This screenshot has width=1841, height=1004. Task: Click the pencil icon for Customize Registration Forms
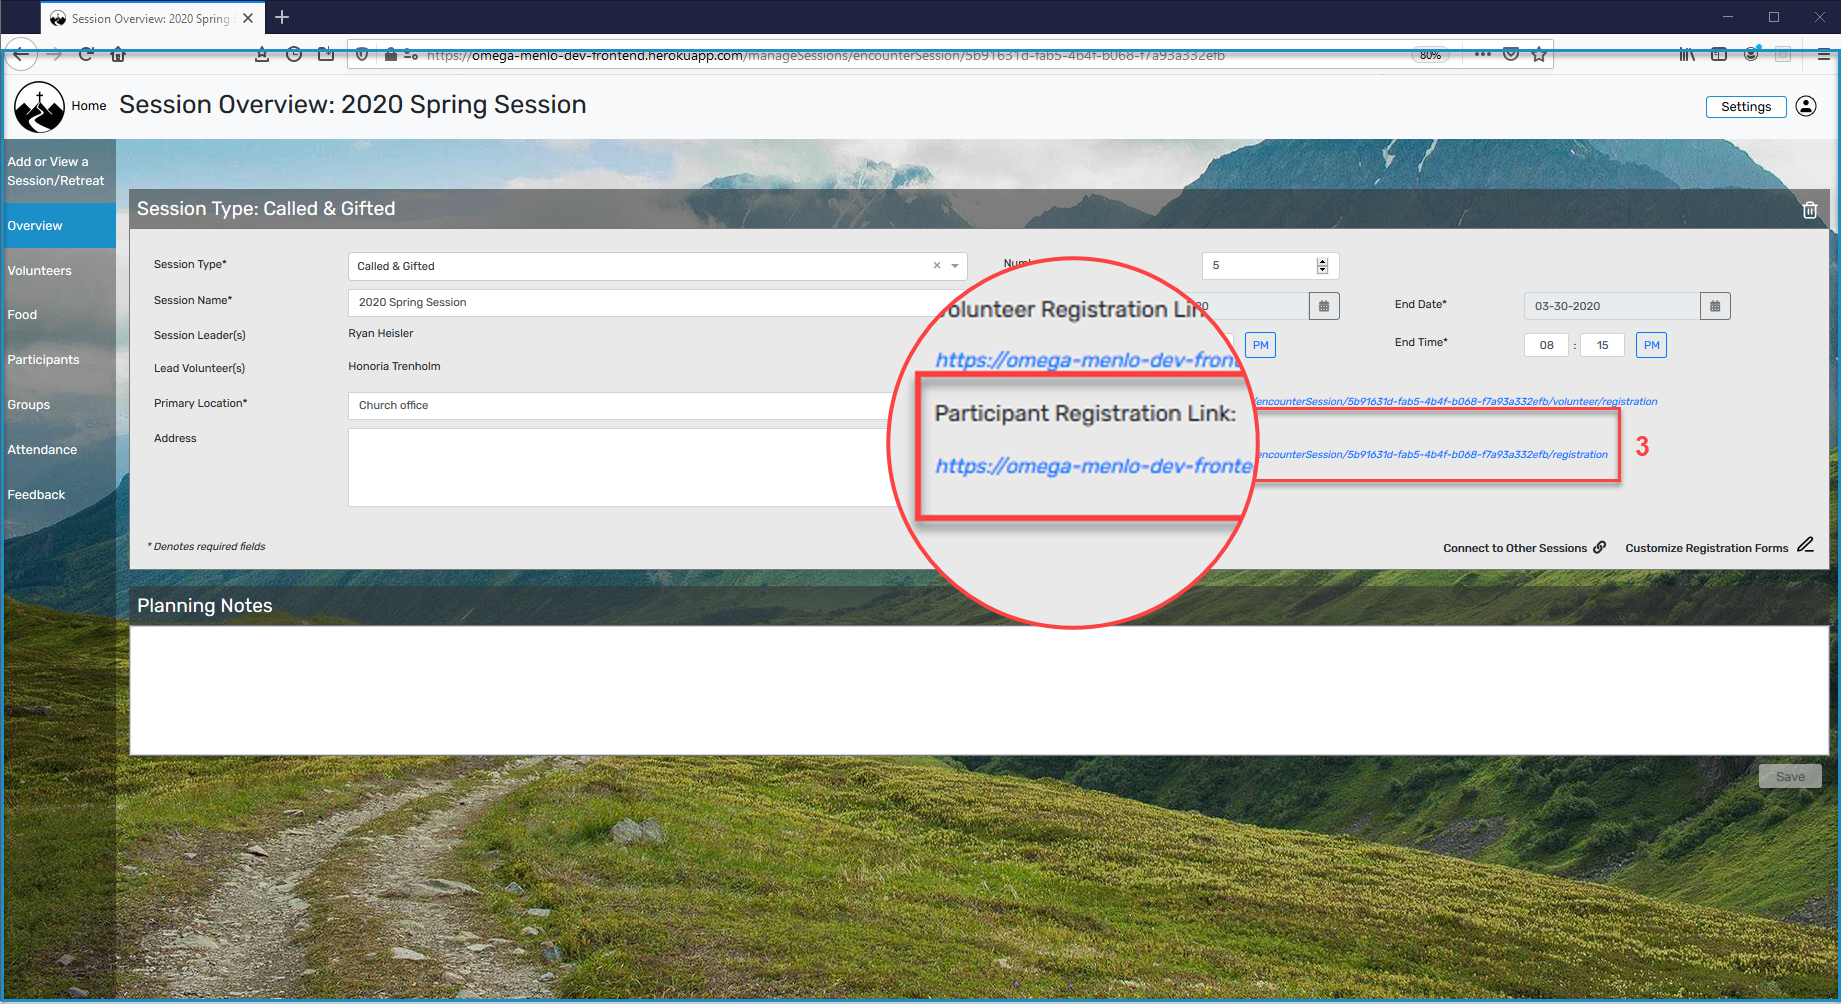(x=1805, y=545)
